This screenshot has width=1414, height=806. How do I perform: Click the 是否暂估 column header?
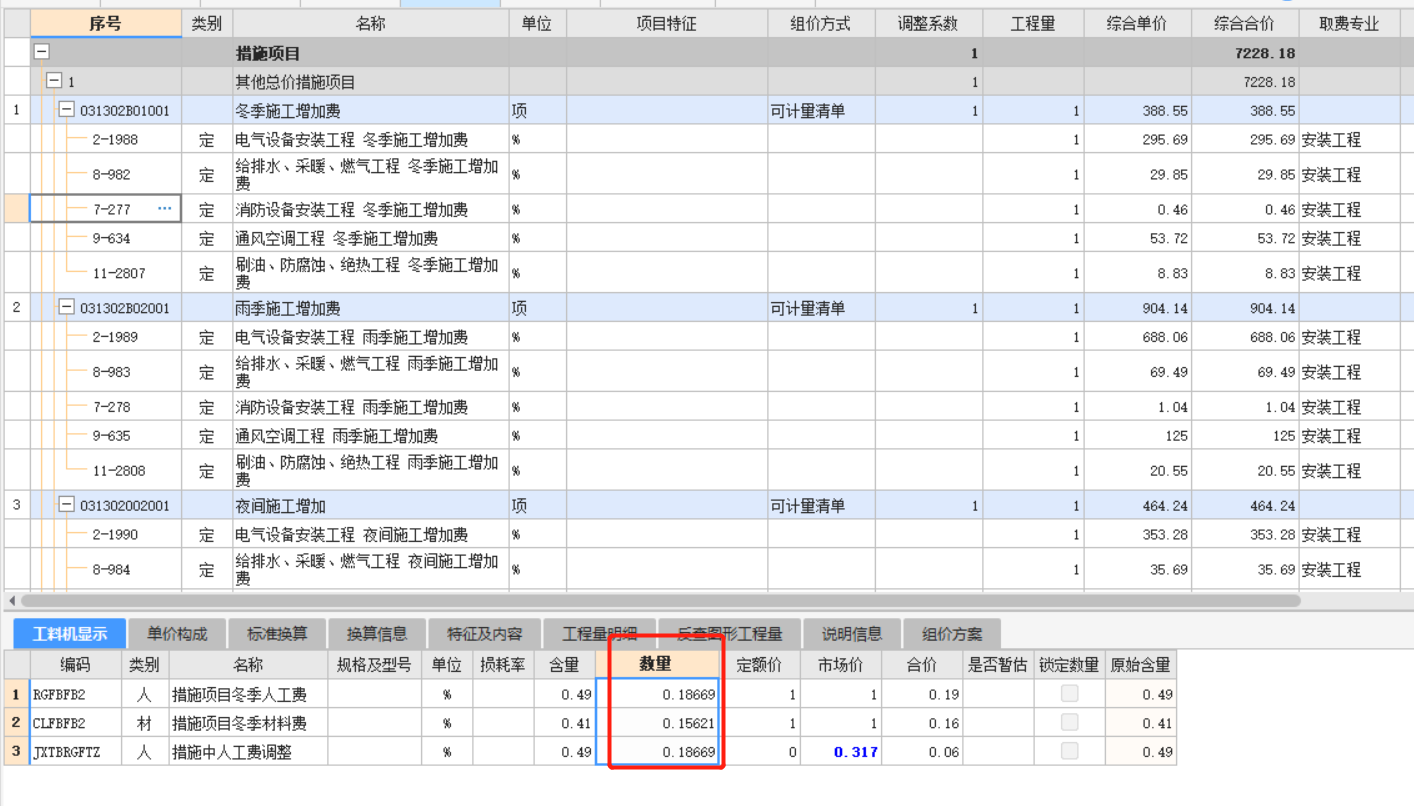point(998,664)
